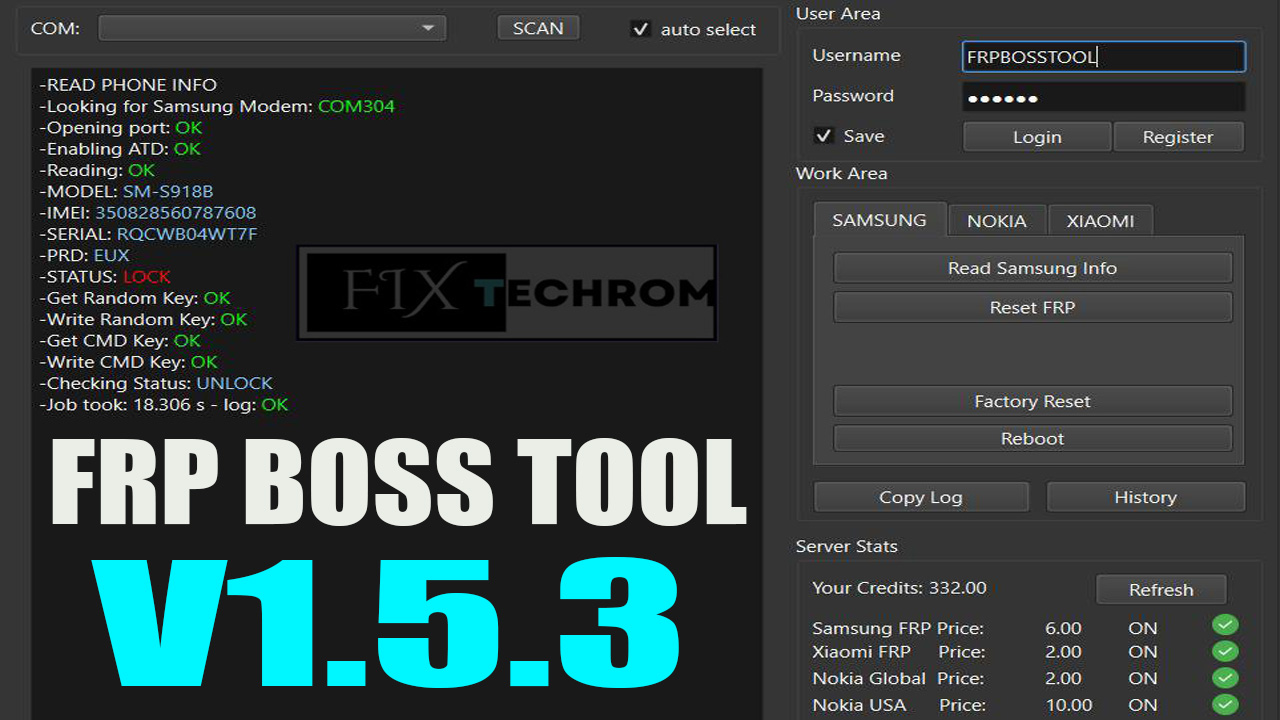The width and height of the screenshot is (1280, 720).
Task: Click the COM304 port text in log
Action: click(x=356, y=106)
